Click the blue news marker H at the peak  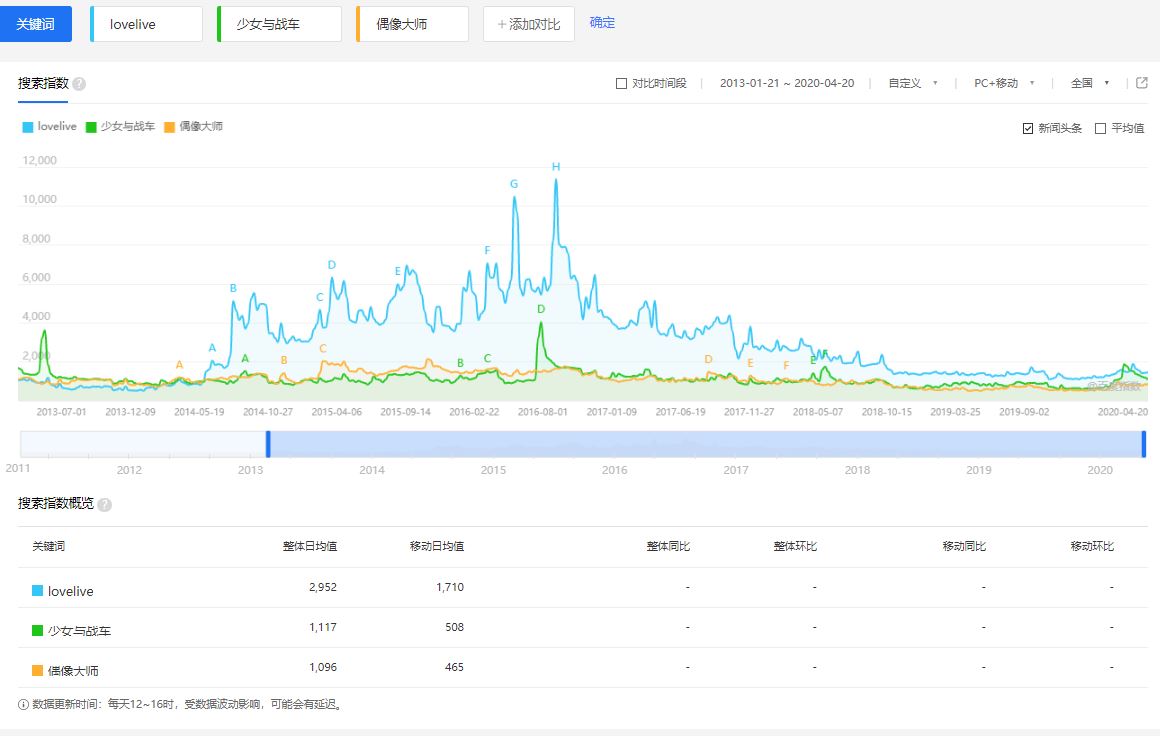556,167
